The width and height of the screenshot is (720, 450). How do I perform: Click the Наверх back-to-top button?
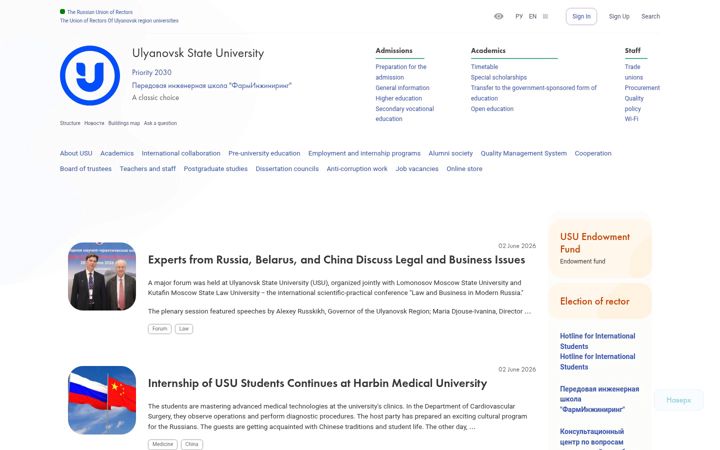pos(679,400)
